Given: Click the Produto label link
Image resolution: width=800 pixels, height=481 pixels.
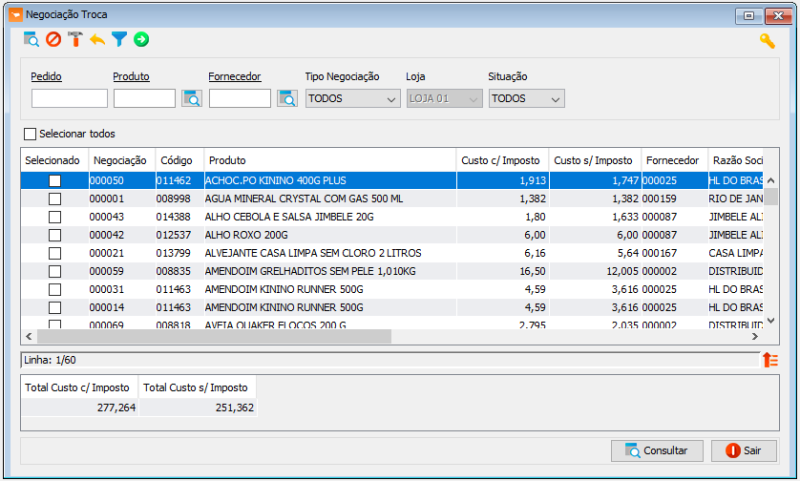Looking at the screenshot, I should pos(131,77).
